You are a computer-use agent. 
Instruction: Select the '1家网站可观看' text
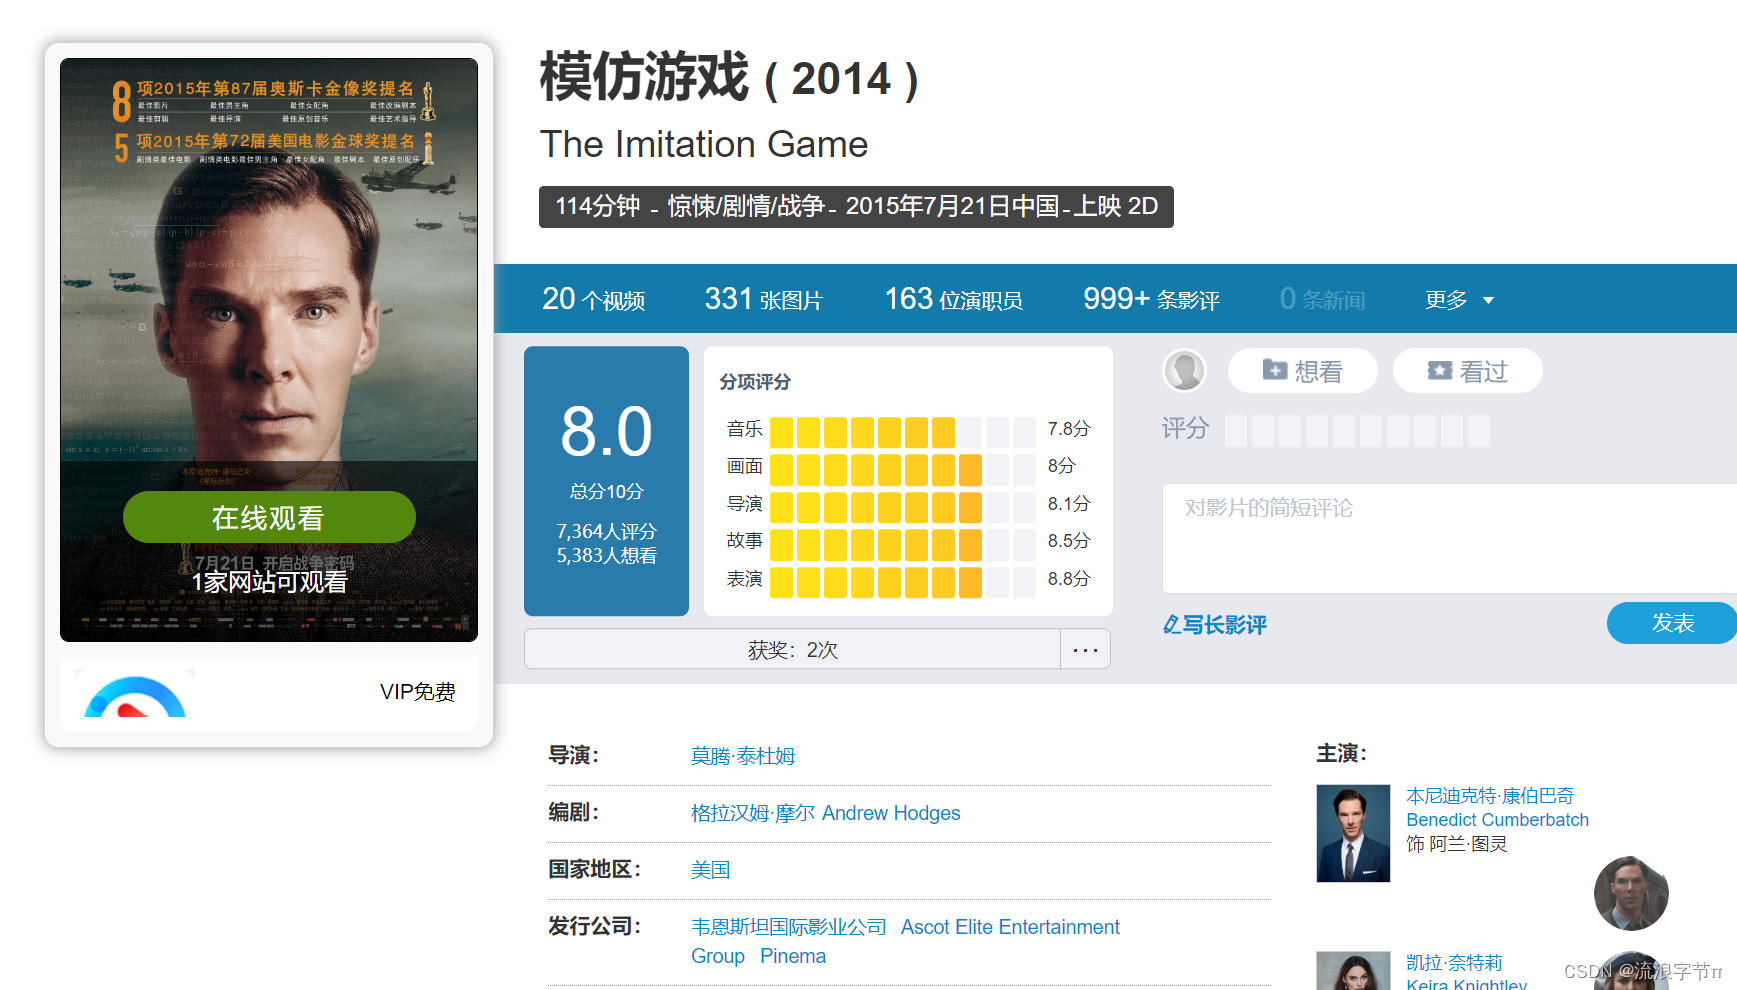point(269,582)
